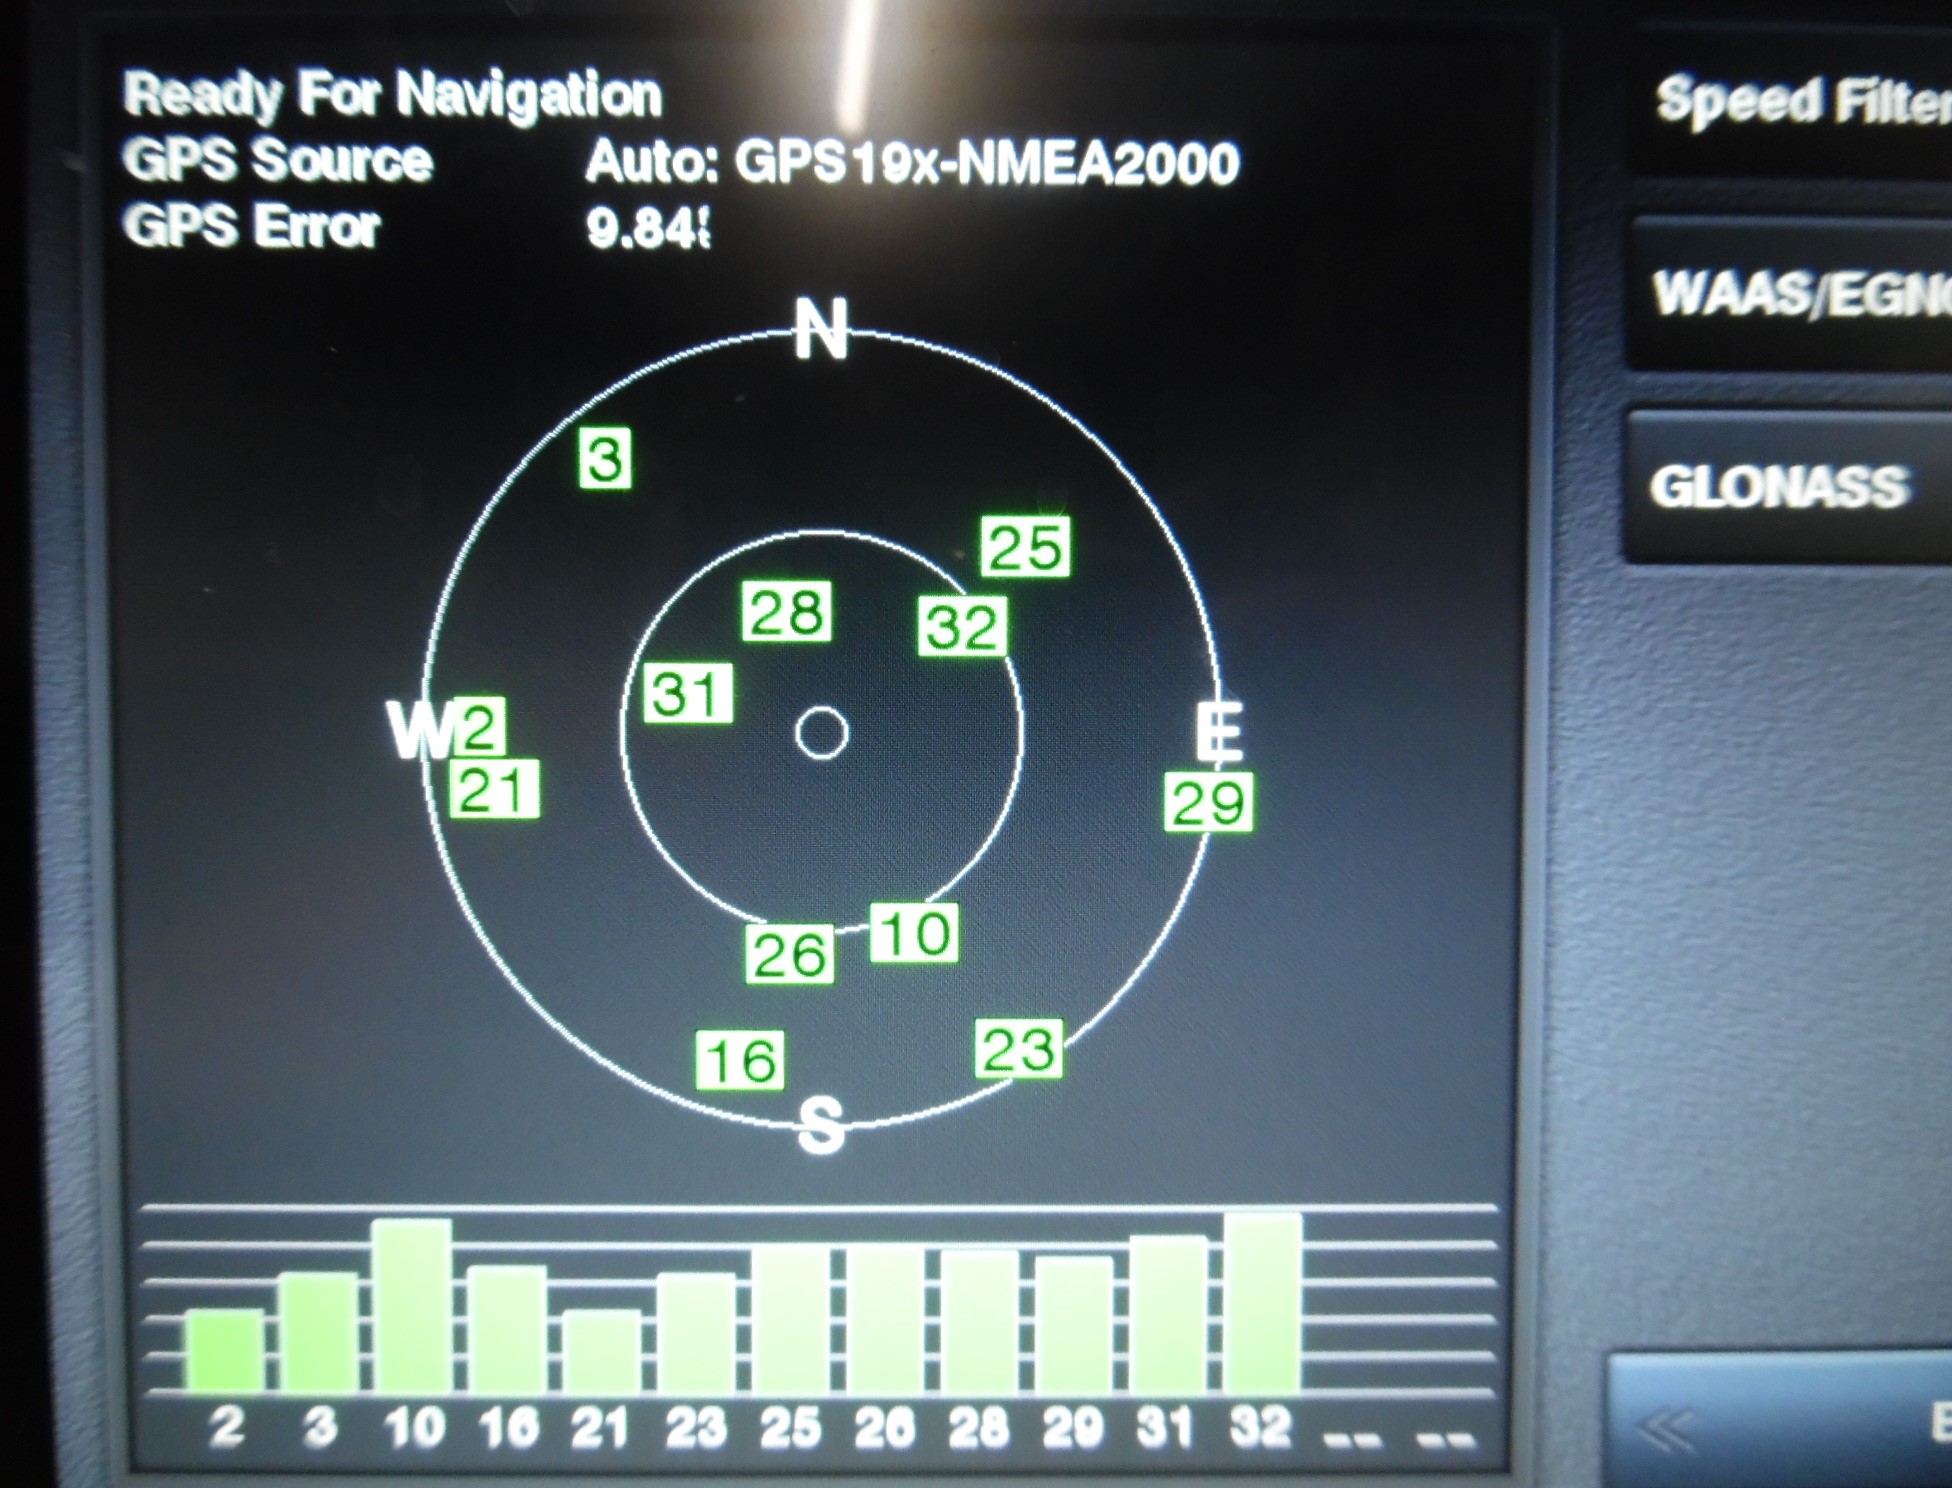Open the Speed Filter setting

[x=1800, y=102]
